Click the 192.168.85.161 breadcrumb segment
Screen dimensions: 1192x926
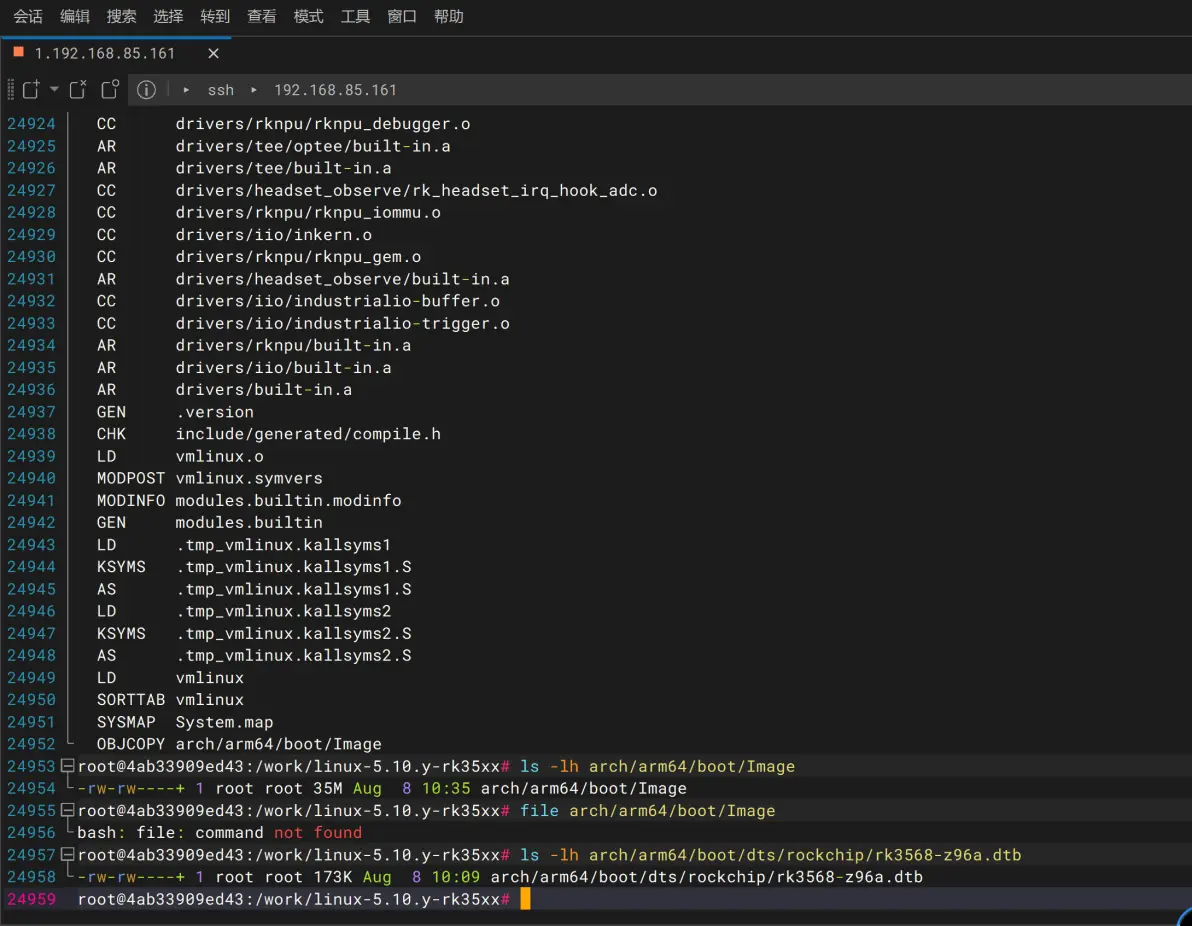[x=335, y=90]
